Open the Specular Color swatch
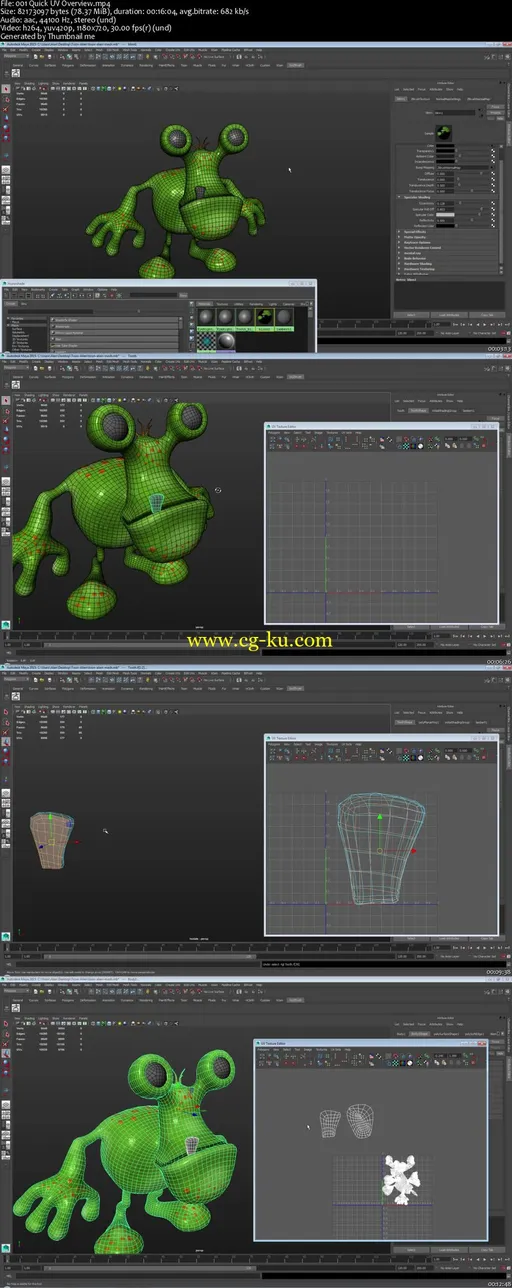The image size is (512, 1288). point(445,215)
